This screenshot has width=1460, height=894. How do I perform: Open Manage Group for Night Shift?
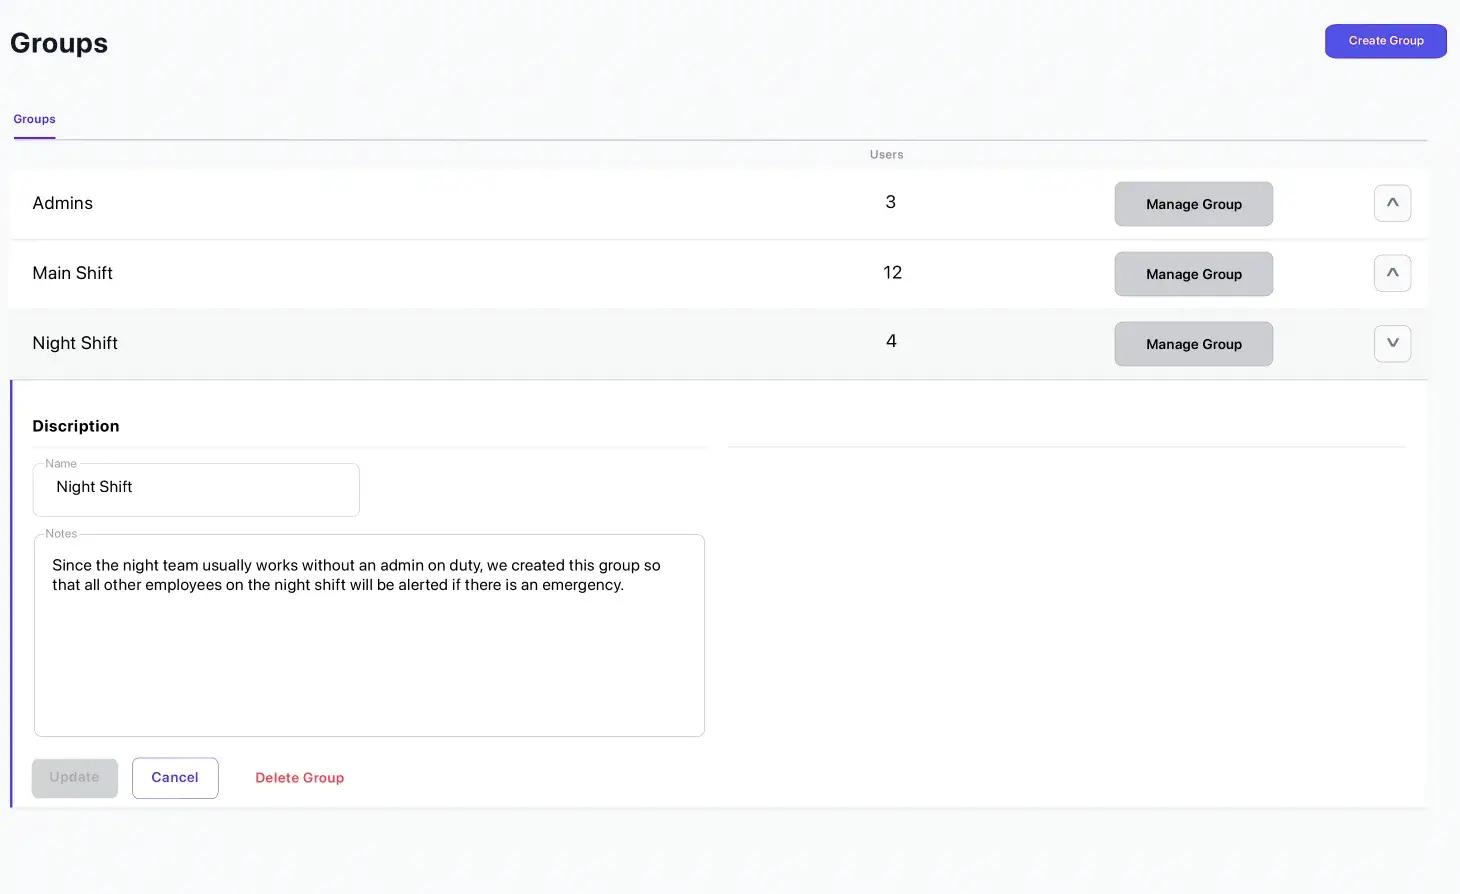(1193, 344)
